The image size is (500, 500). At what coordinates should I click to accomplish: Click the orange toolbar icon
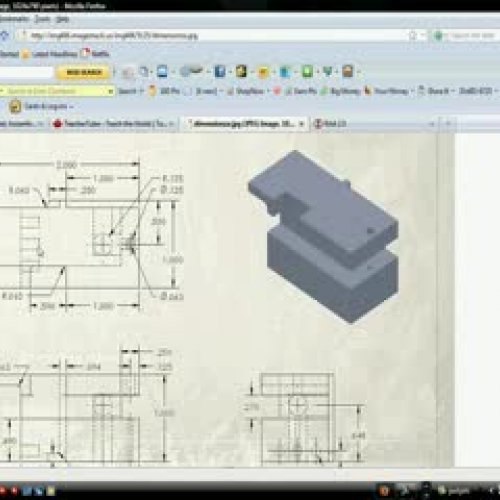pos(263,72)
